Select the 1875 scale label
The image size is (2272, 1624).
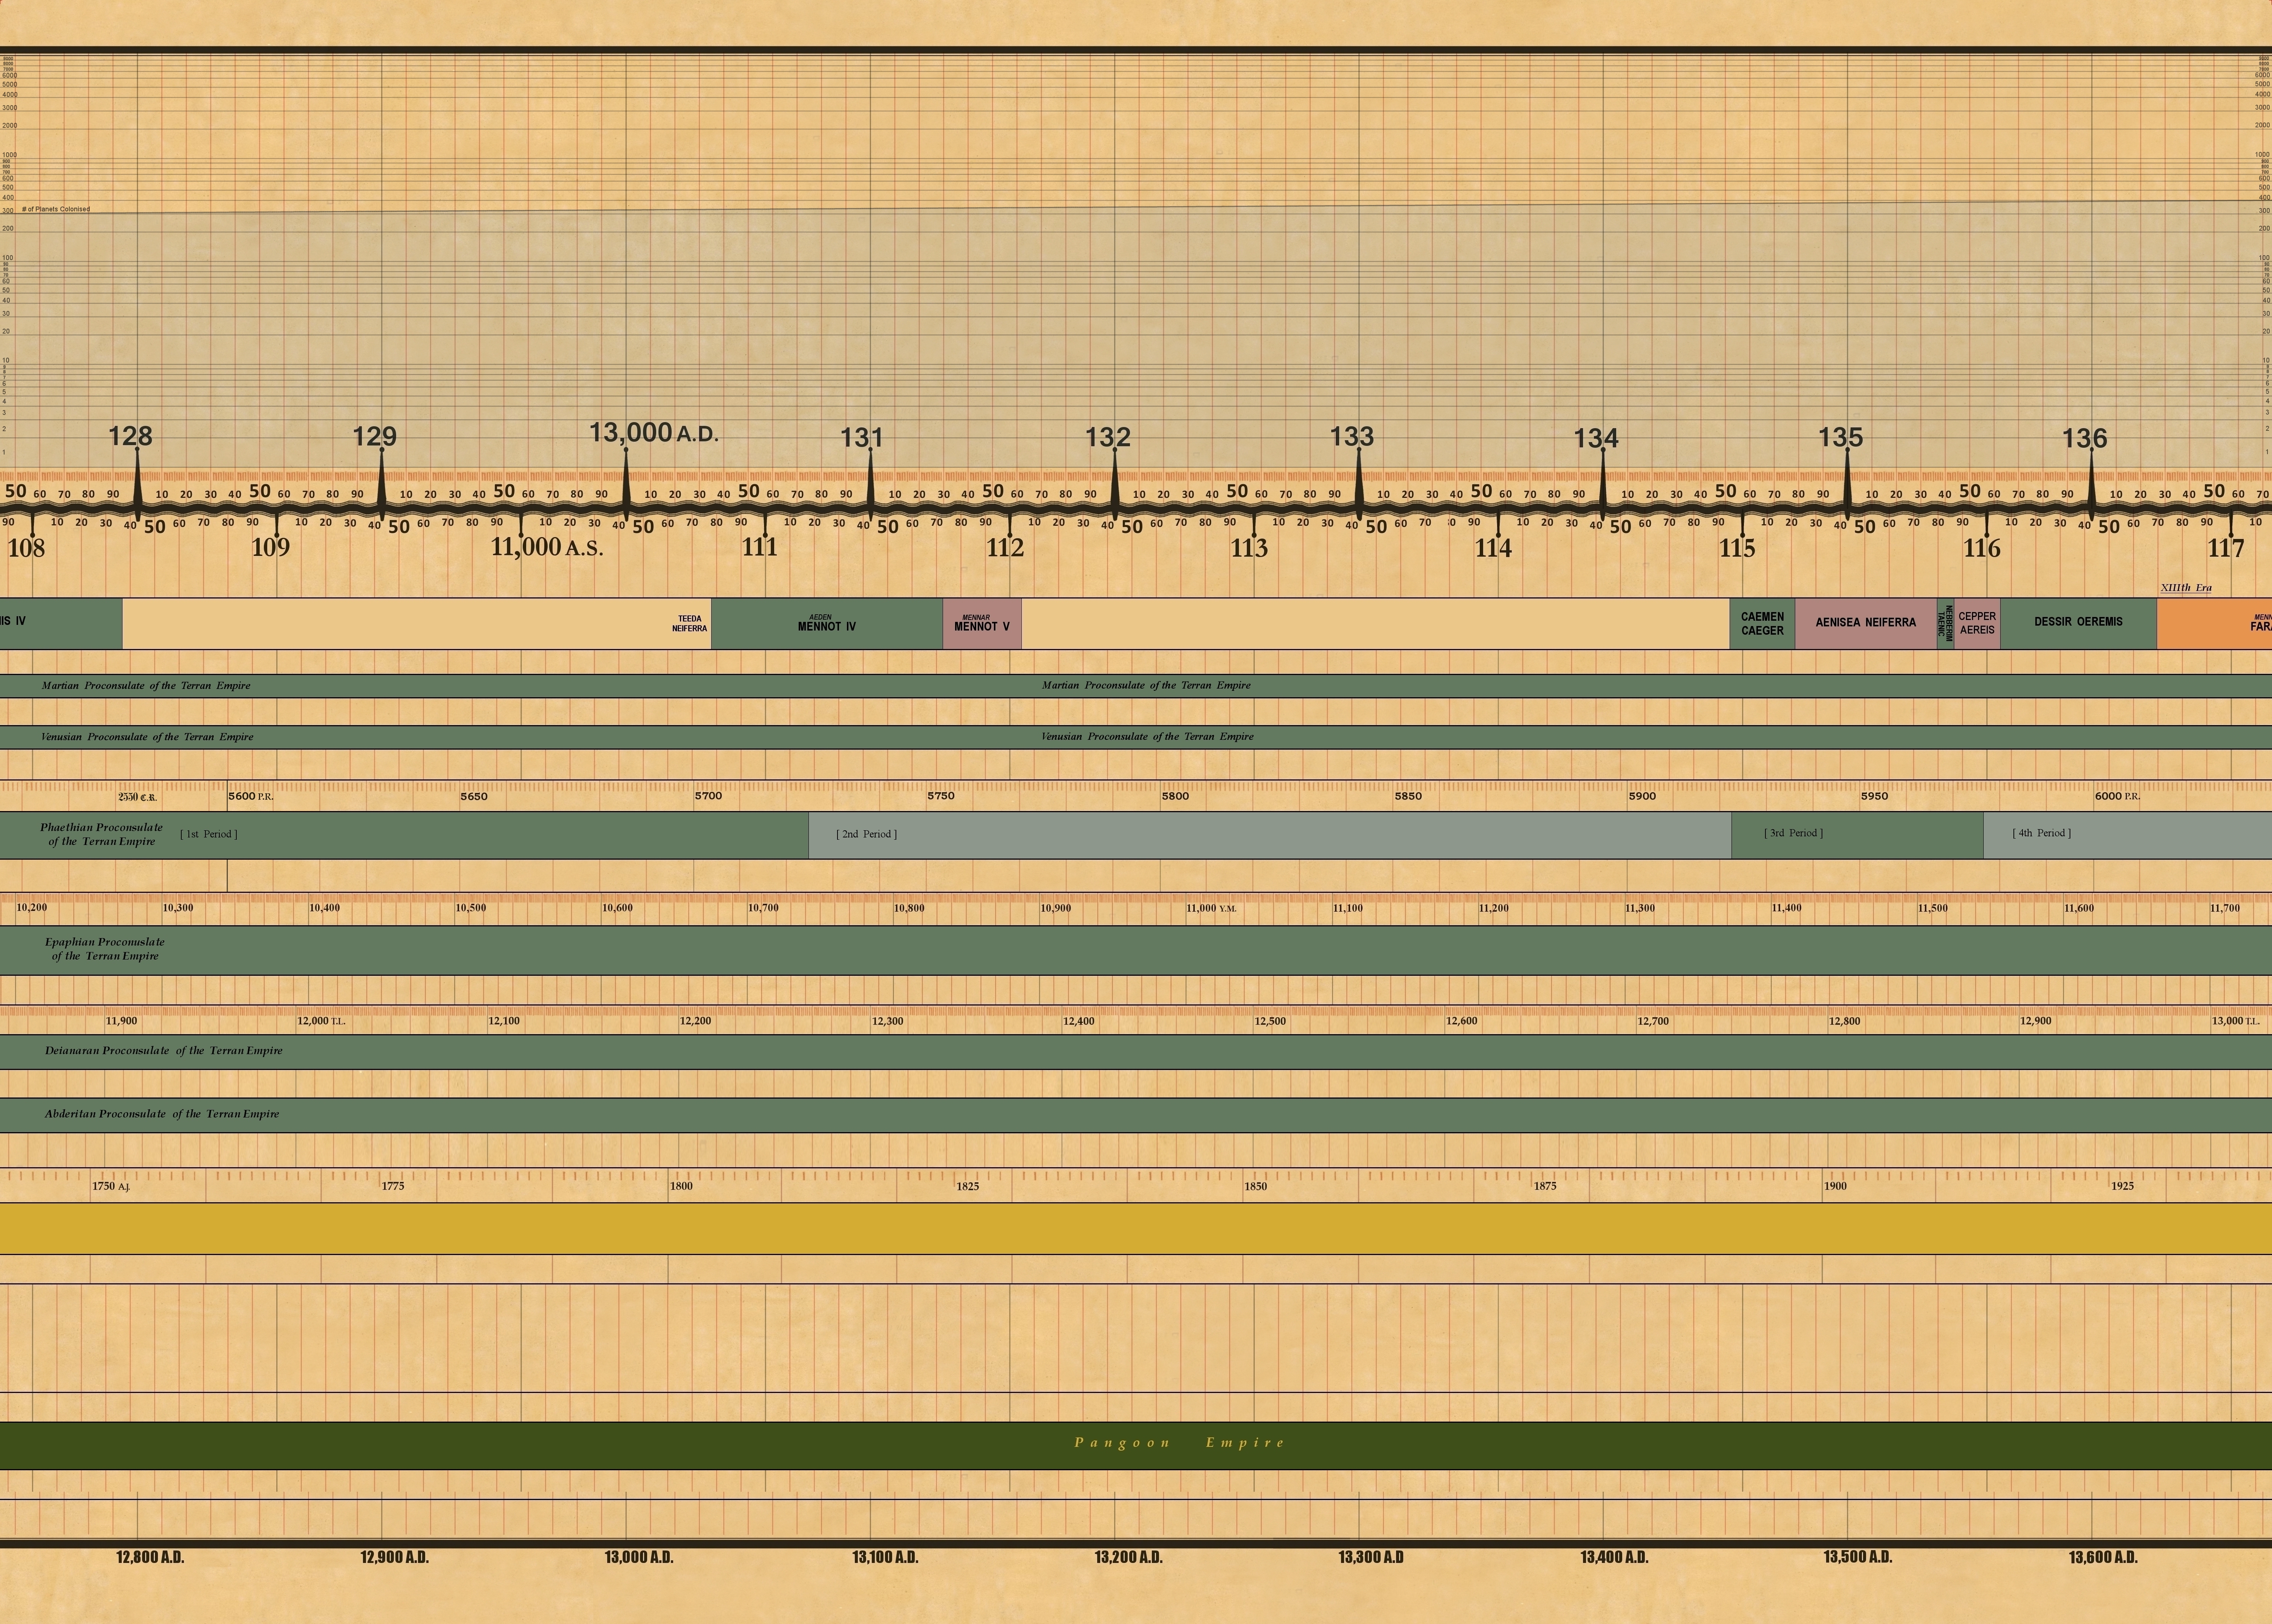pos(1545,1186)
